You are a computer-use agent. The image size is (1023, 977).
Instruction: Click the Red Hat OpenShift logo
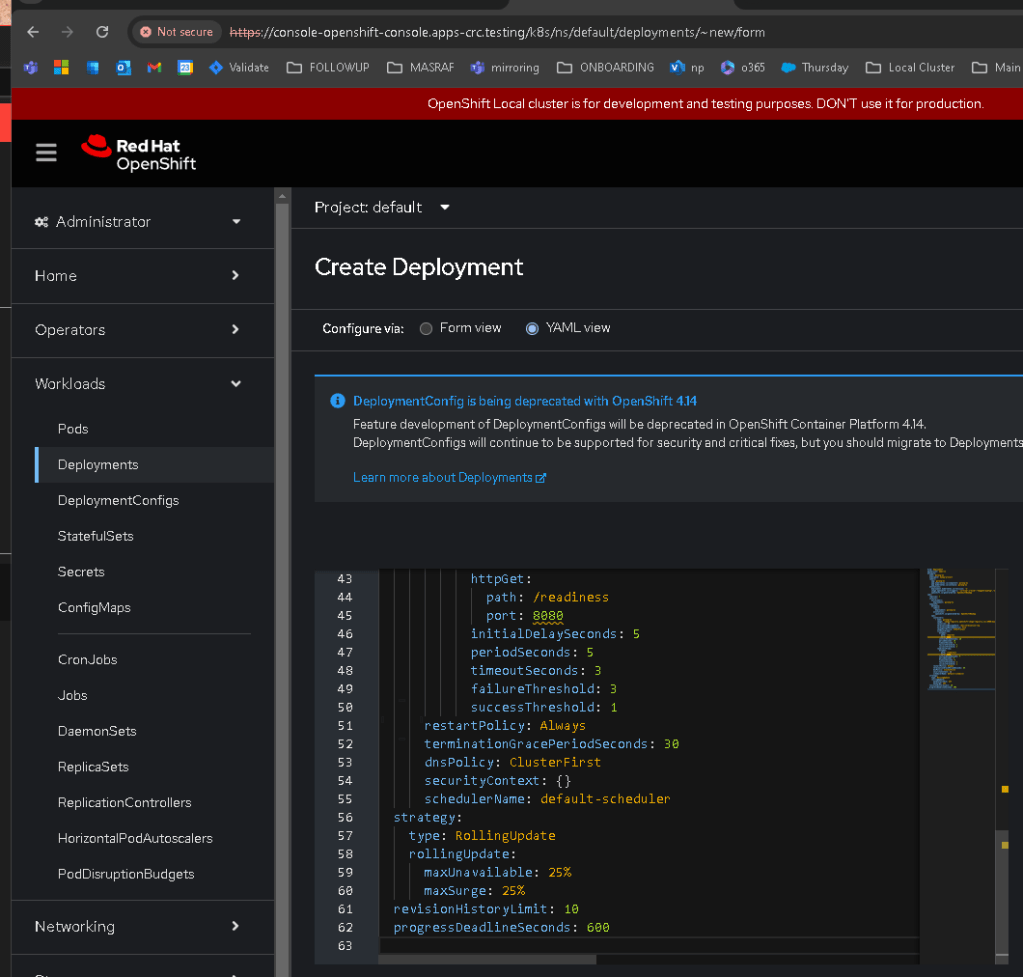tap(138, 153)
